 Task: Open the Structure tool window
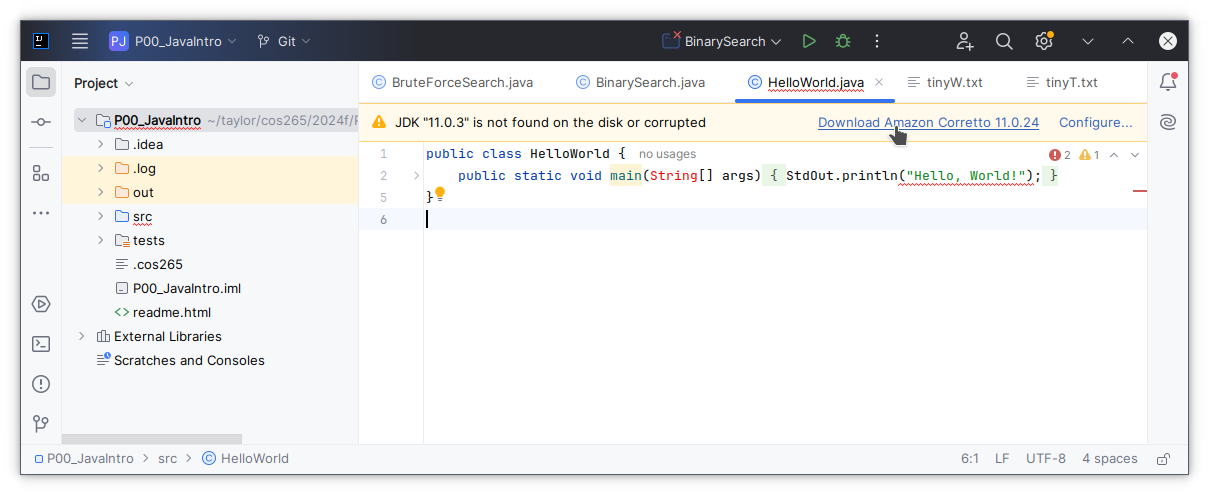click(x=41, y=173)
